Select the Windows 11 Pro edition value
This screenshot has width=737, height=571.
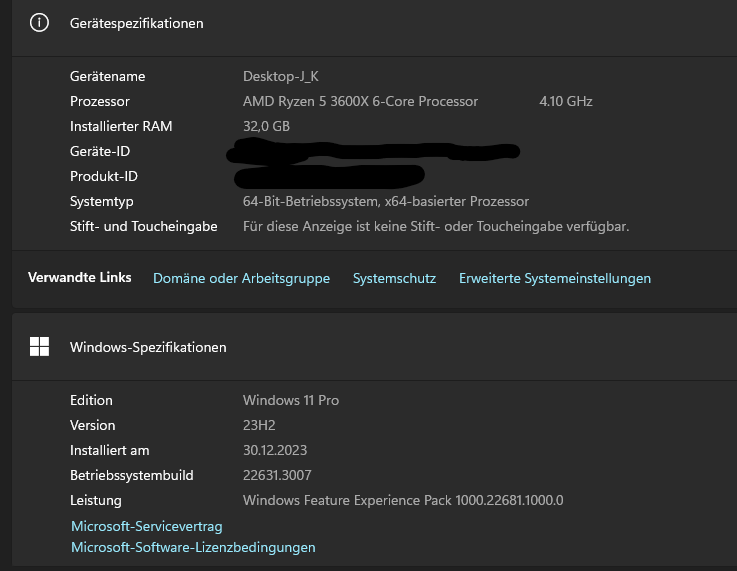pyautogui.click(x=290, y=400)
